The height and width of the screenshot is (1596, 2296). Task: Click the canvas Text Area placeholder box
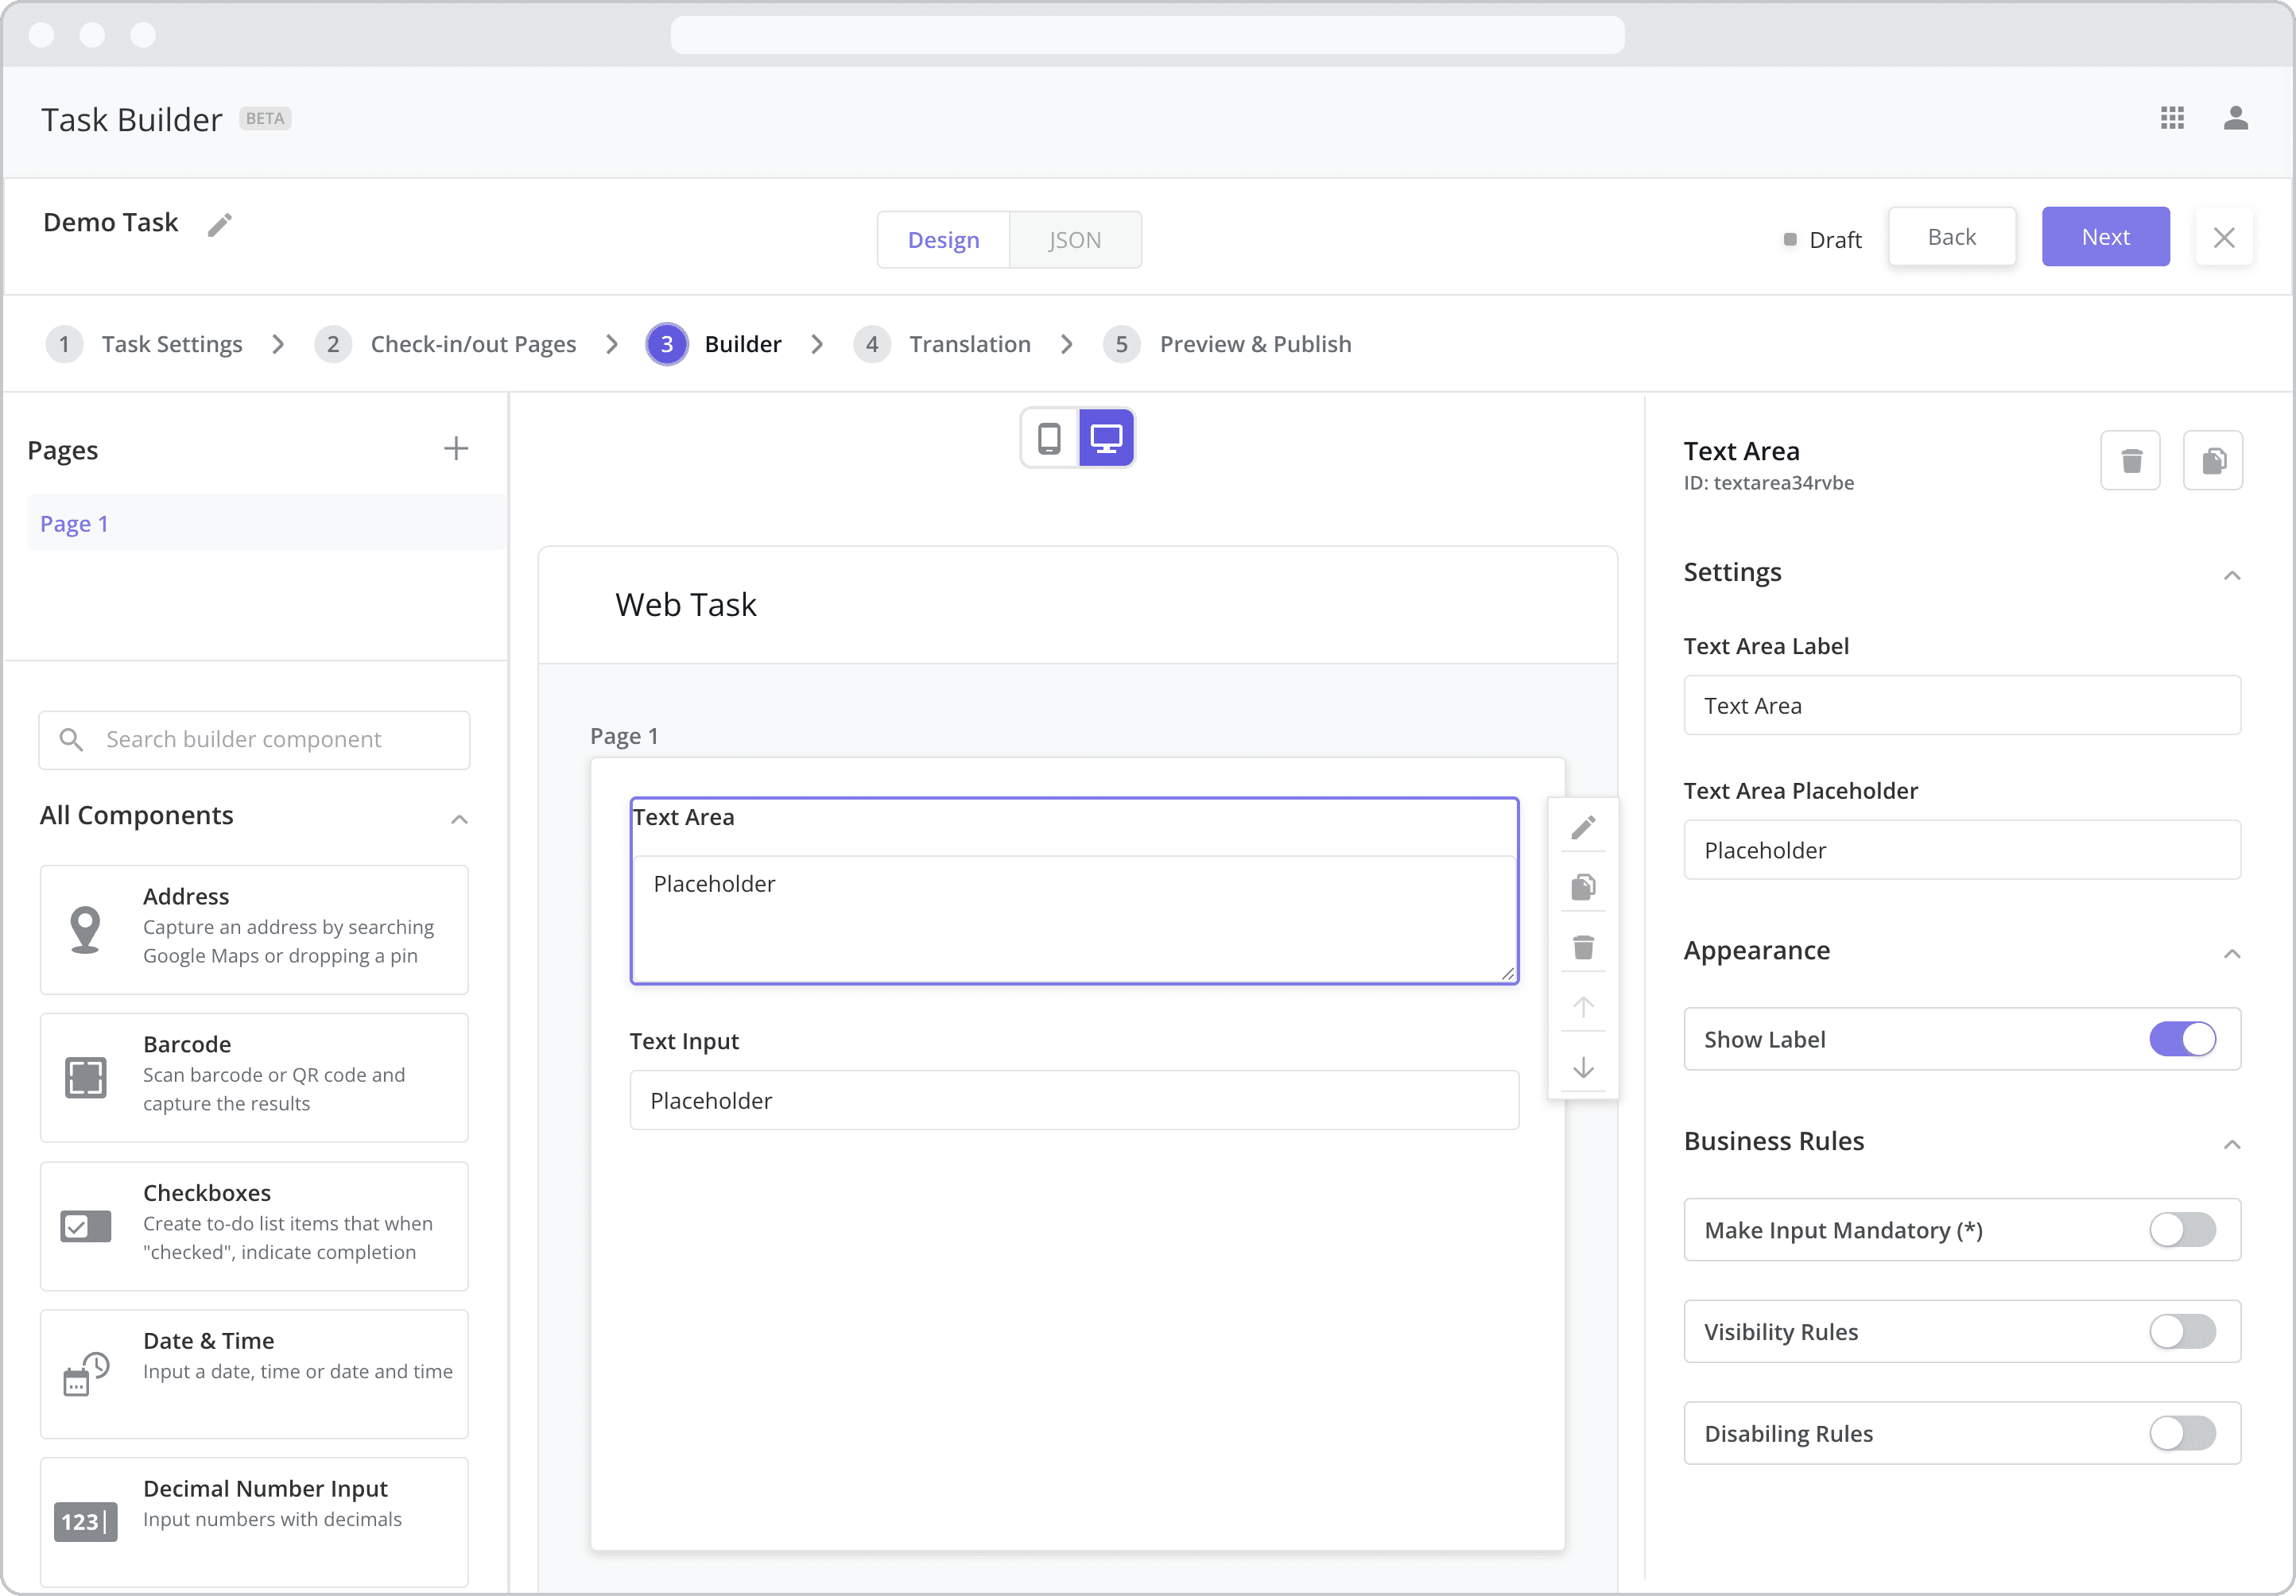(1074, 919)
